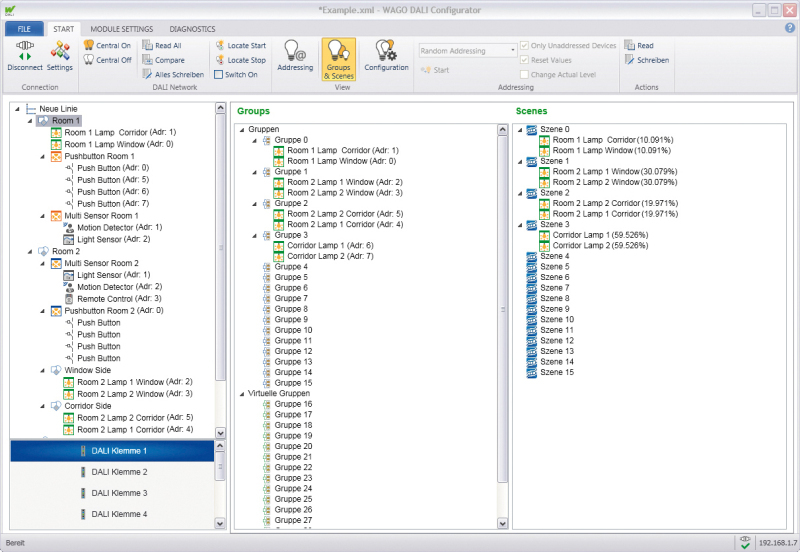The width and height of the screenshot is (800, 552).
Task: Toggle Change Actual Level checkbox
Action: [524, 74]
